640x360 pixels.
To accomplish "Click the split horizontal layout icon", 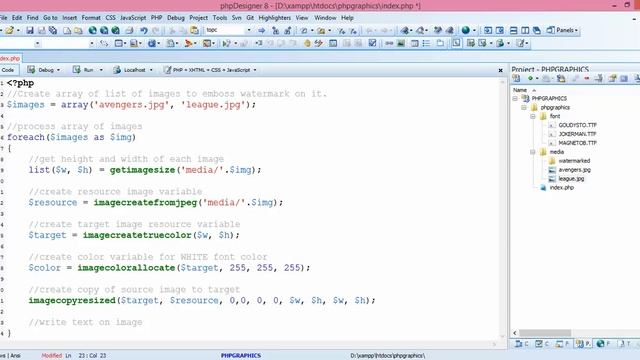I will [513, 31].
